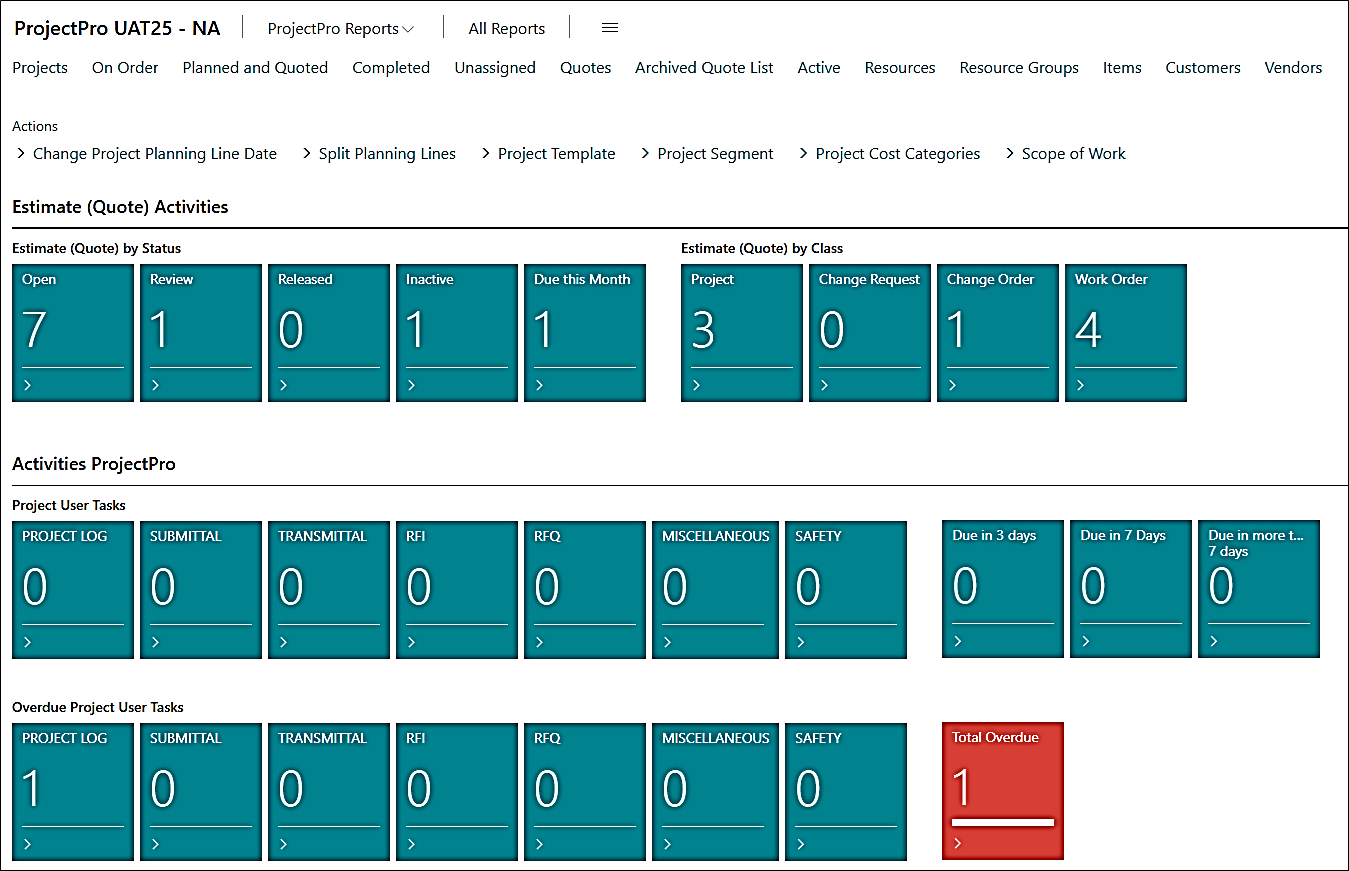The height and width of the screenshot is (871, 1349).
Task: Open RFI tile under Project User Tasks
Action: pyautogui.click(x=457, y=590)
